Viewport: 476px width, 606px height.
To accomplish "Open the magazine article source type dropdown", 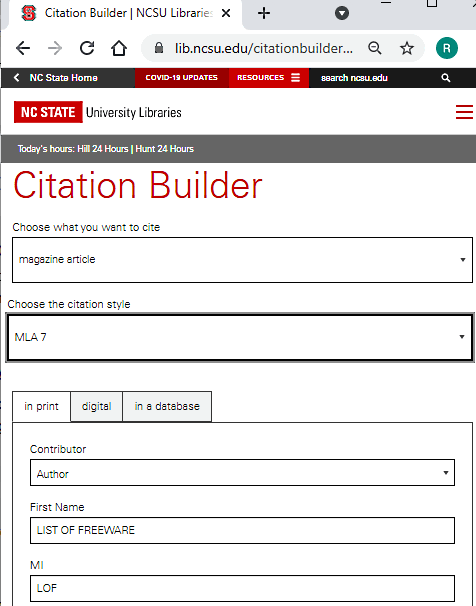I will point(242,260).
